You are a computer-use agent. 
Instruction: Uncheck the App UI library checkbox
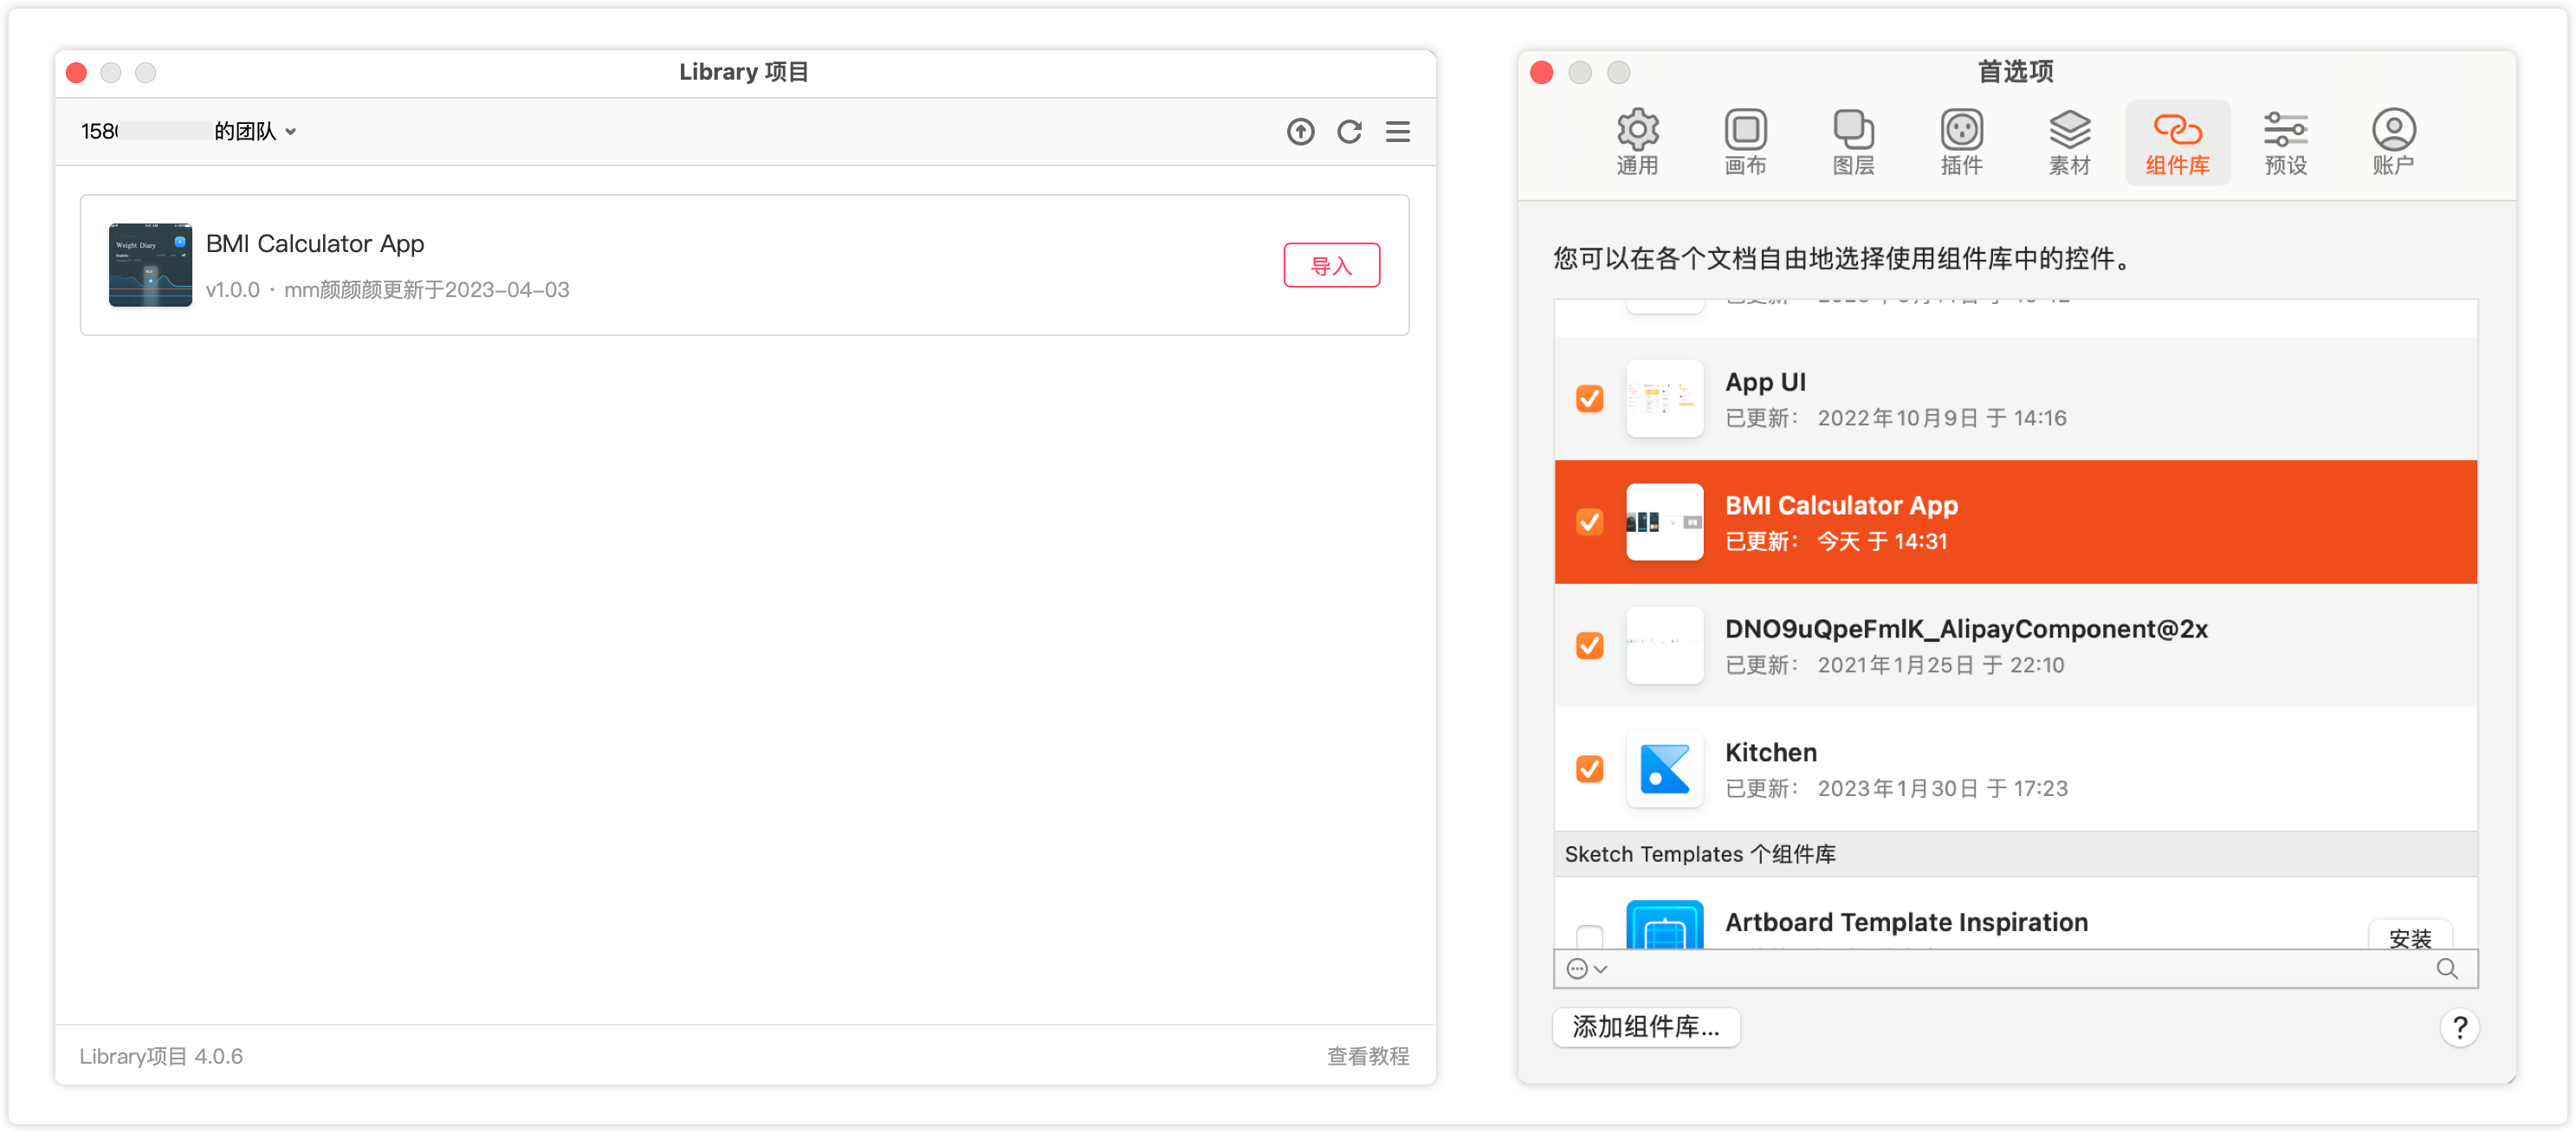coord(1589,398)
